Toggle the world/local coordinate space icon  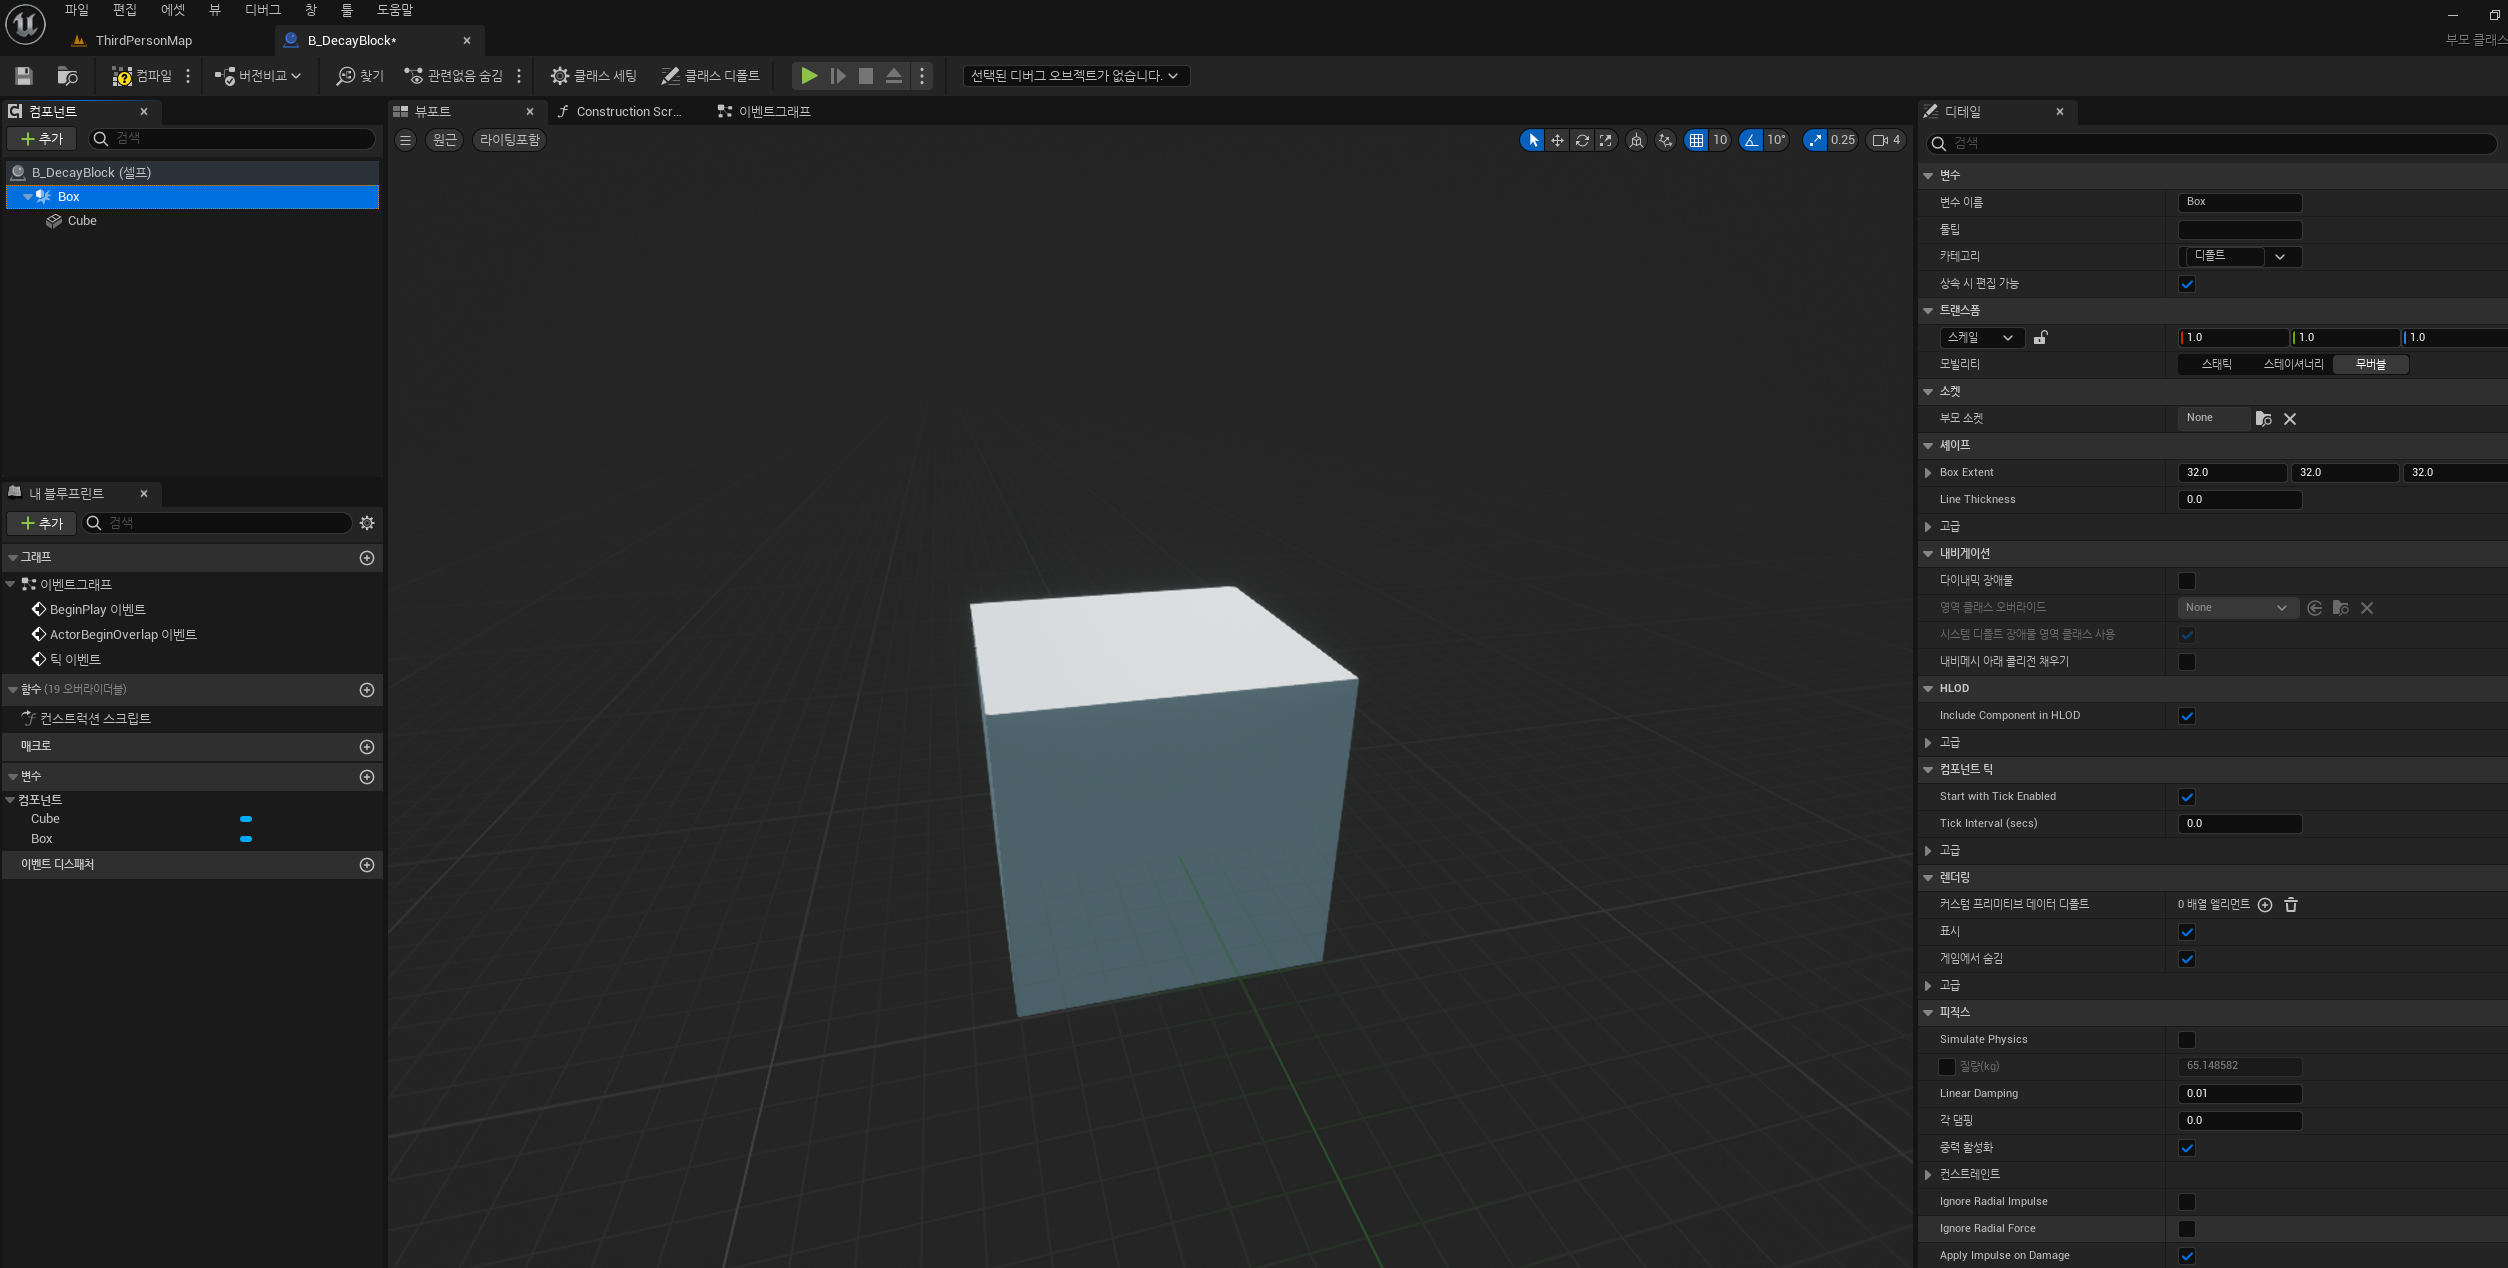tap(1636, 140)
